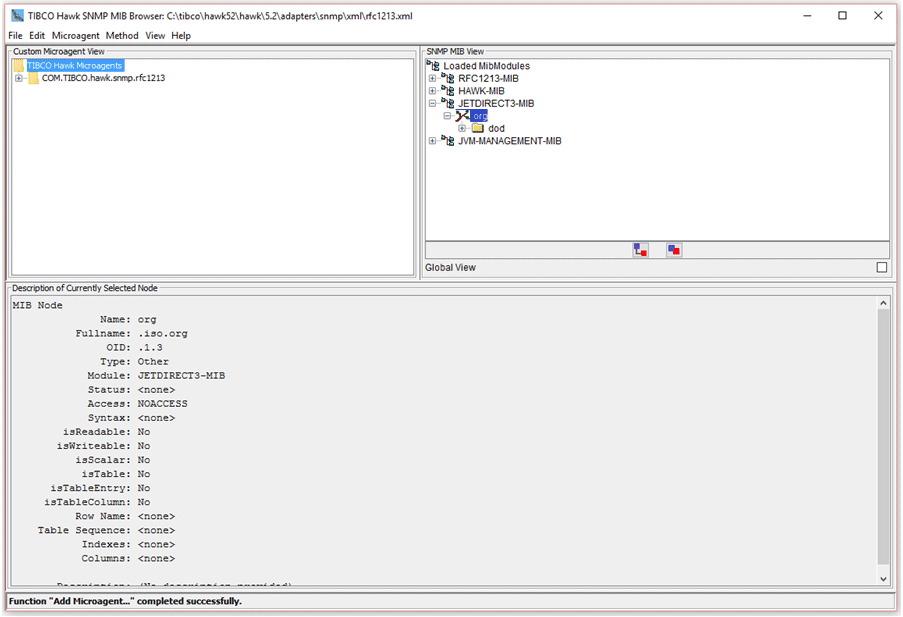Click the Fullname value .iso.org
The width and height of the screenshot is (903, 617).
click(162, 334)
